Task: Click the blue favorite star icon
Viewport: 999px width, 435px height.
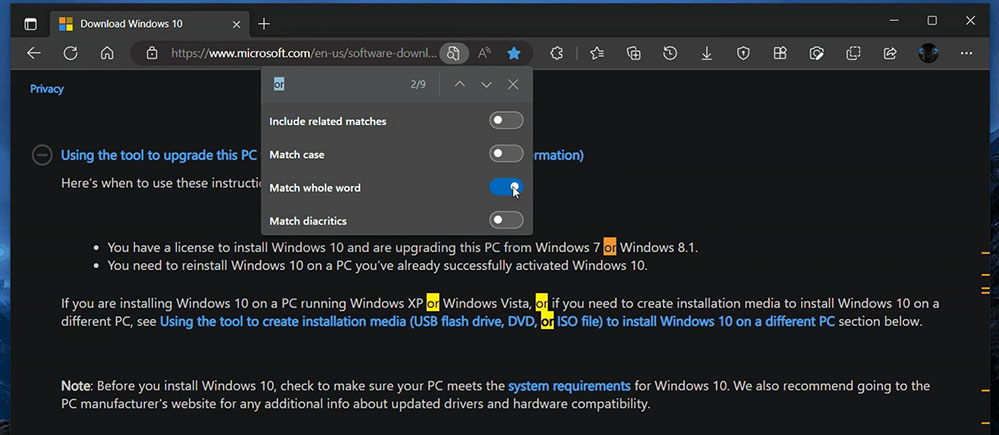Action: pos(514,53)
